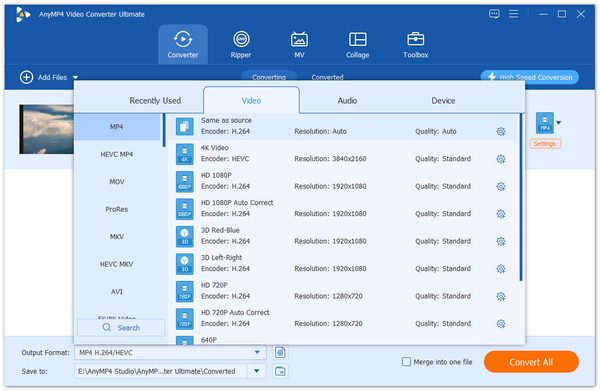
Task: Expand the Save to path dropdown
Action: [x=257, y=371]
